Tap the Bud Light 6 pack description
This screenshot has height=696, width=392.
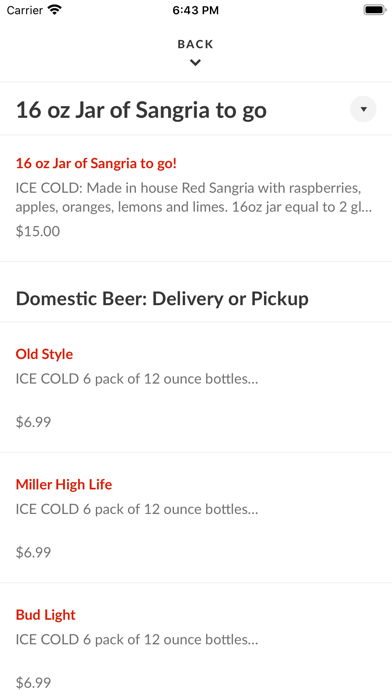click(137, 640)
